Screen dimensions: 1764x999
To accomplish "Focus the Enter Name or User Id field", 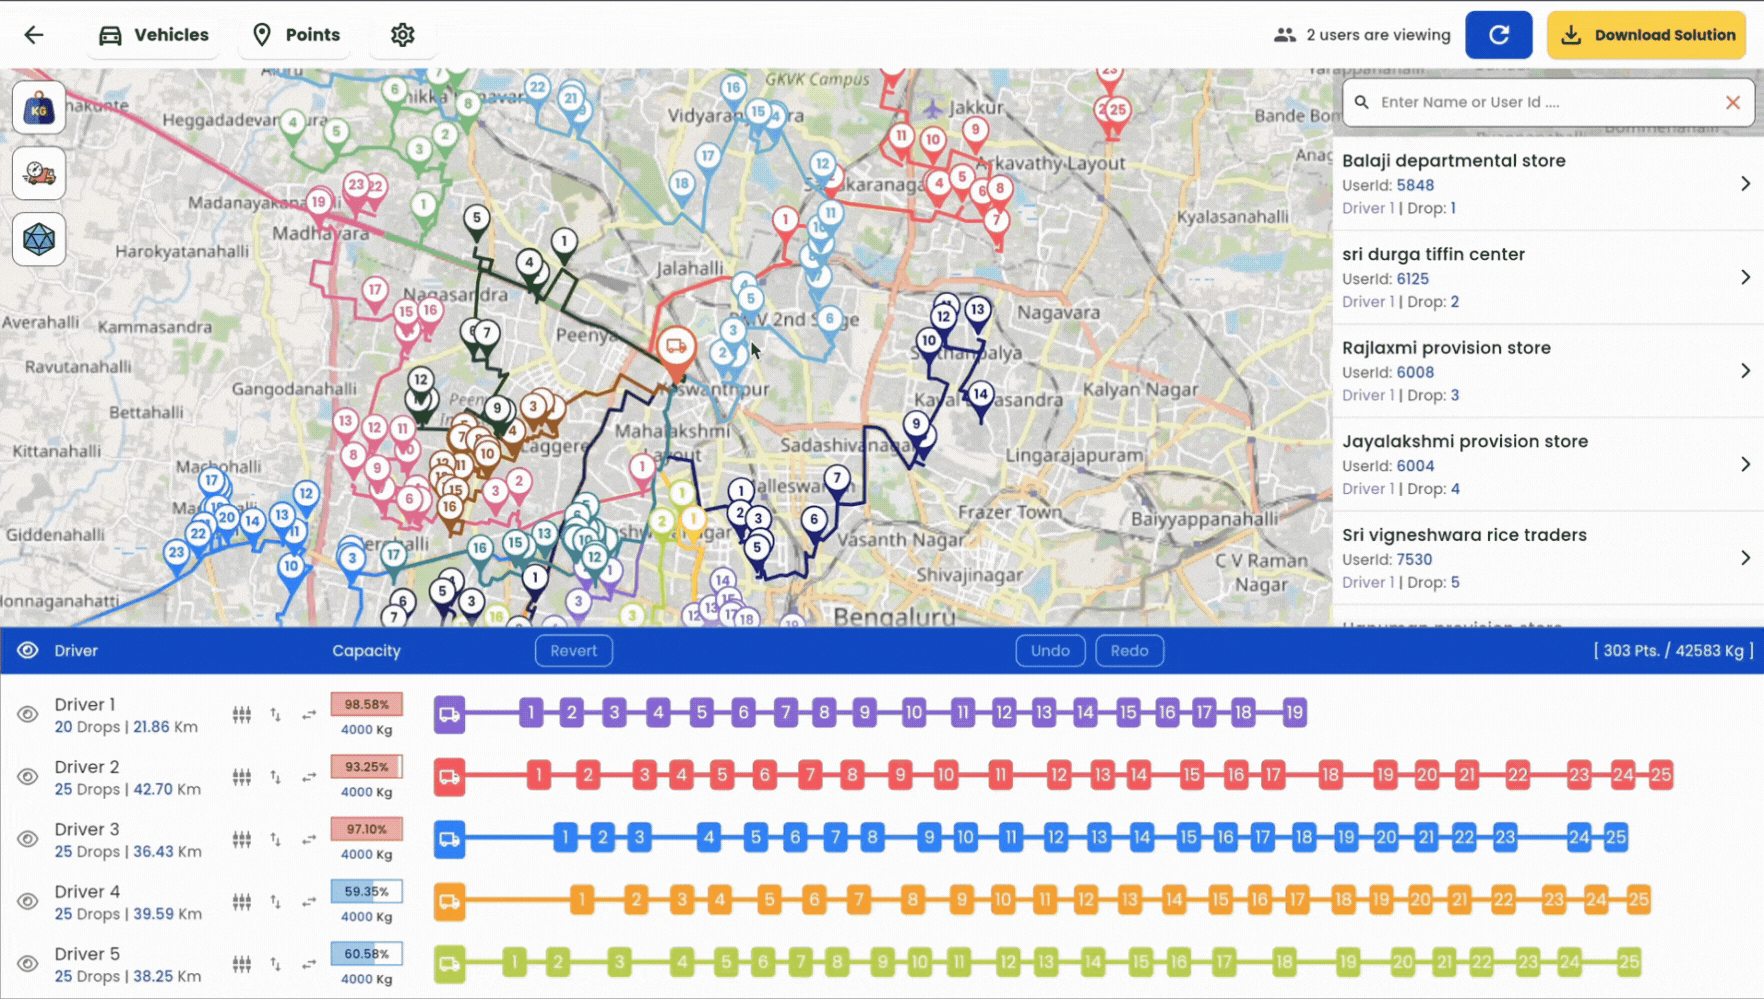I will tap(1548, 102).
